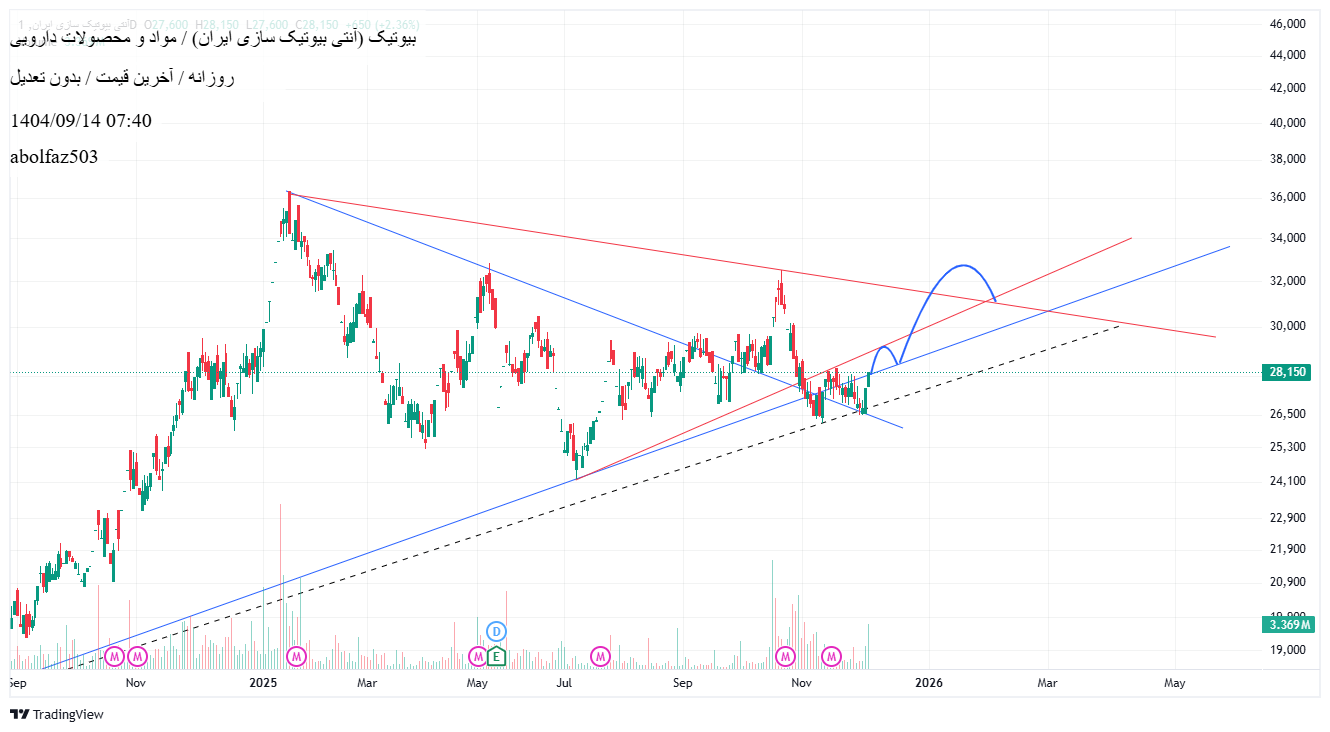This screenshot has height=732, width=1330.
Task: Click the abolfaz503 watermark text
Action: click(x=53, y=157)
